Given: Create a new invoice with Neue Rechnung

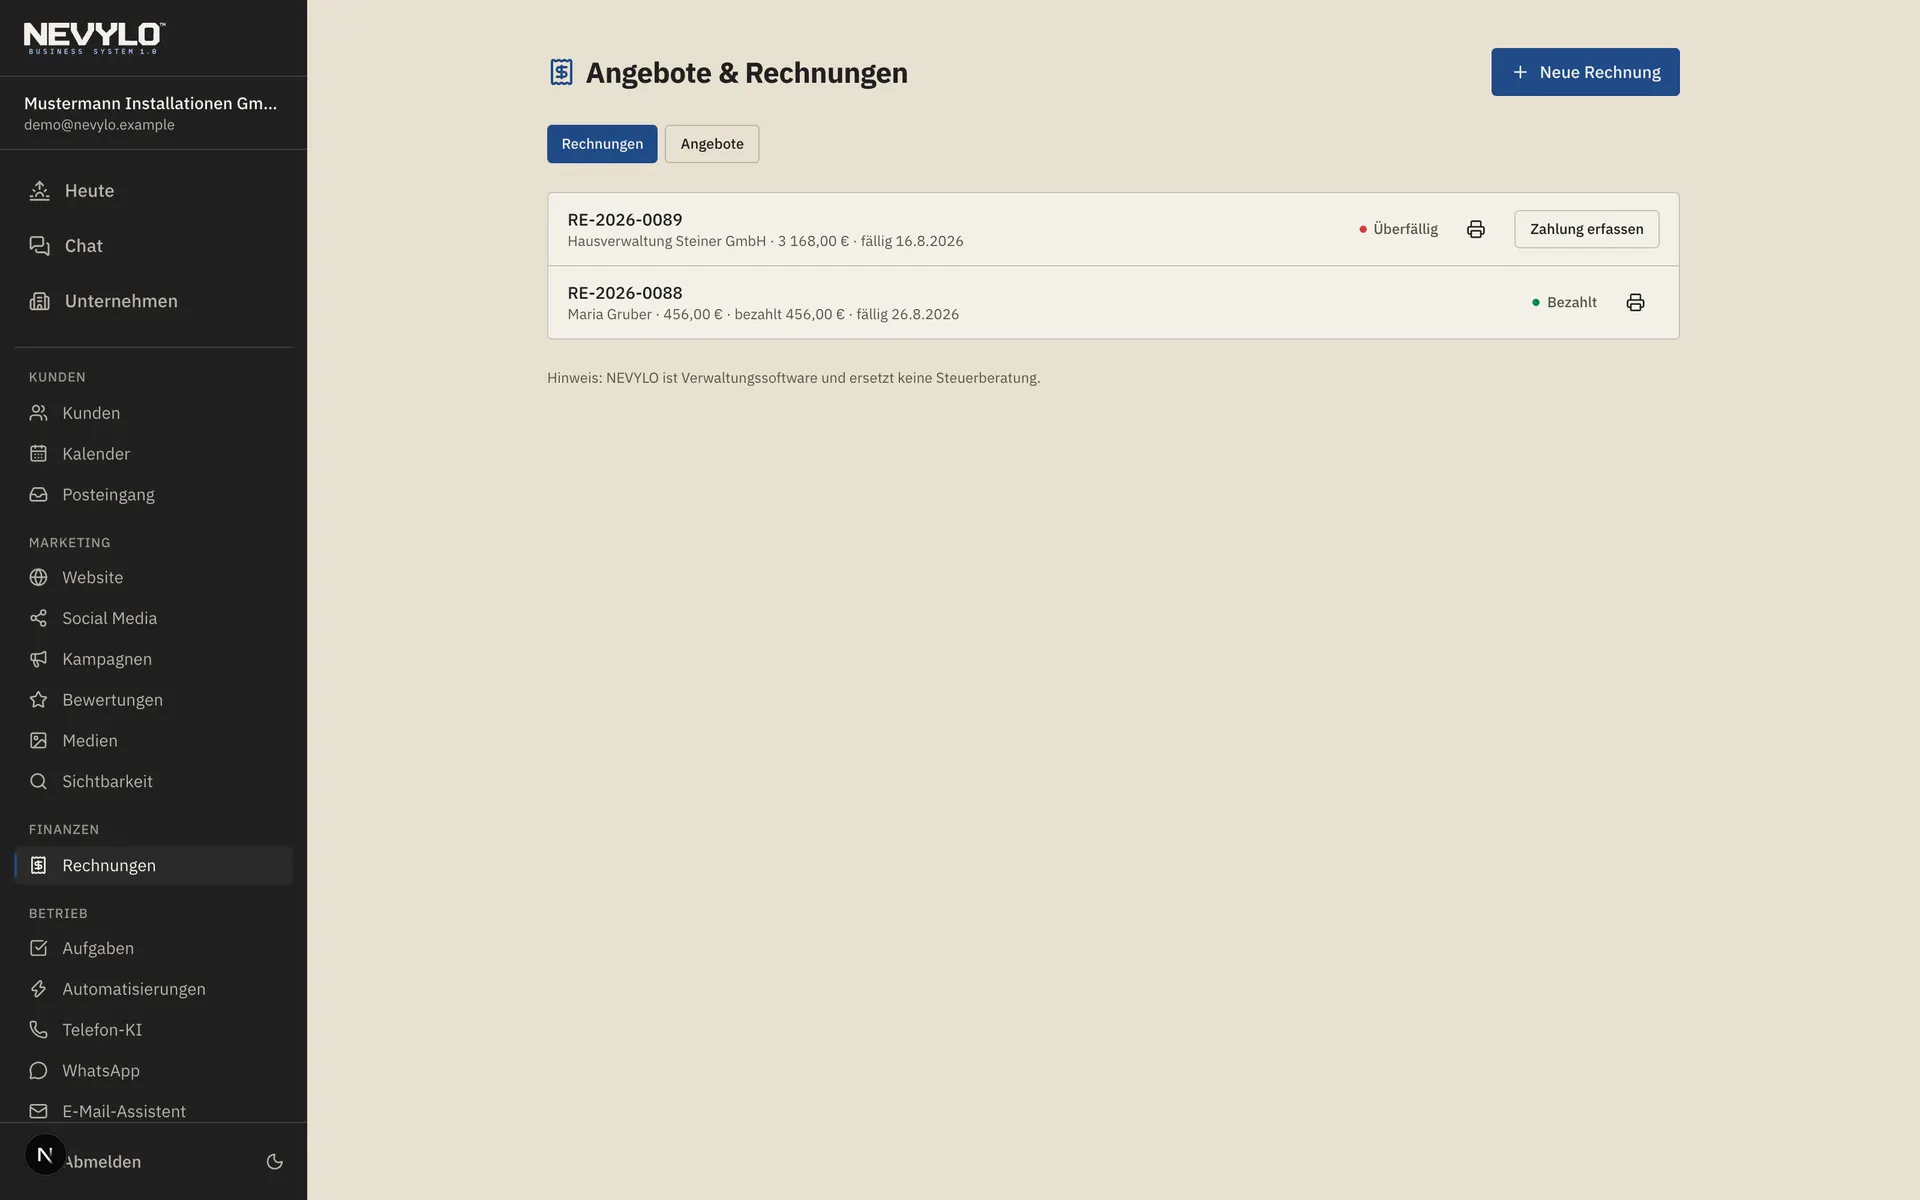Looking at the screenshot, I should (1585, 72).
